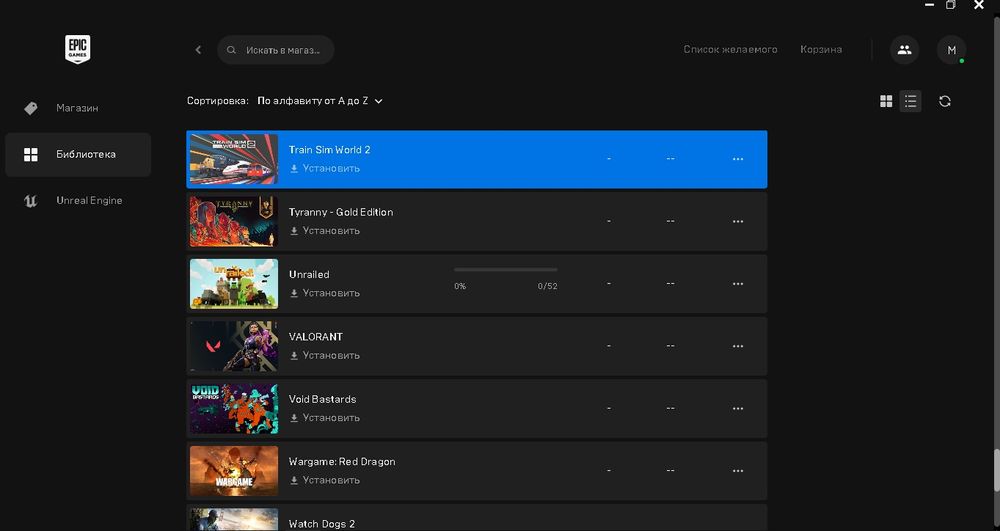
Task: Click download icon beside Tyranny Установить
Action: coord(294,231)
